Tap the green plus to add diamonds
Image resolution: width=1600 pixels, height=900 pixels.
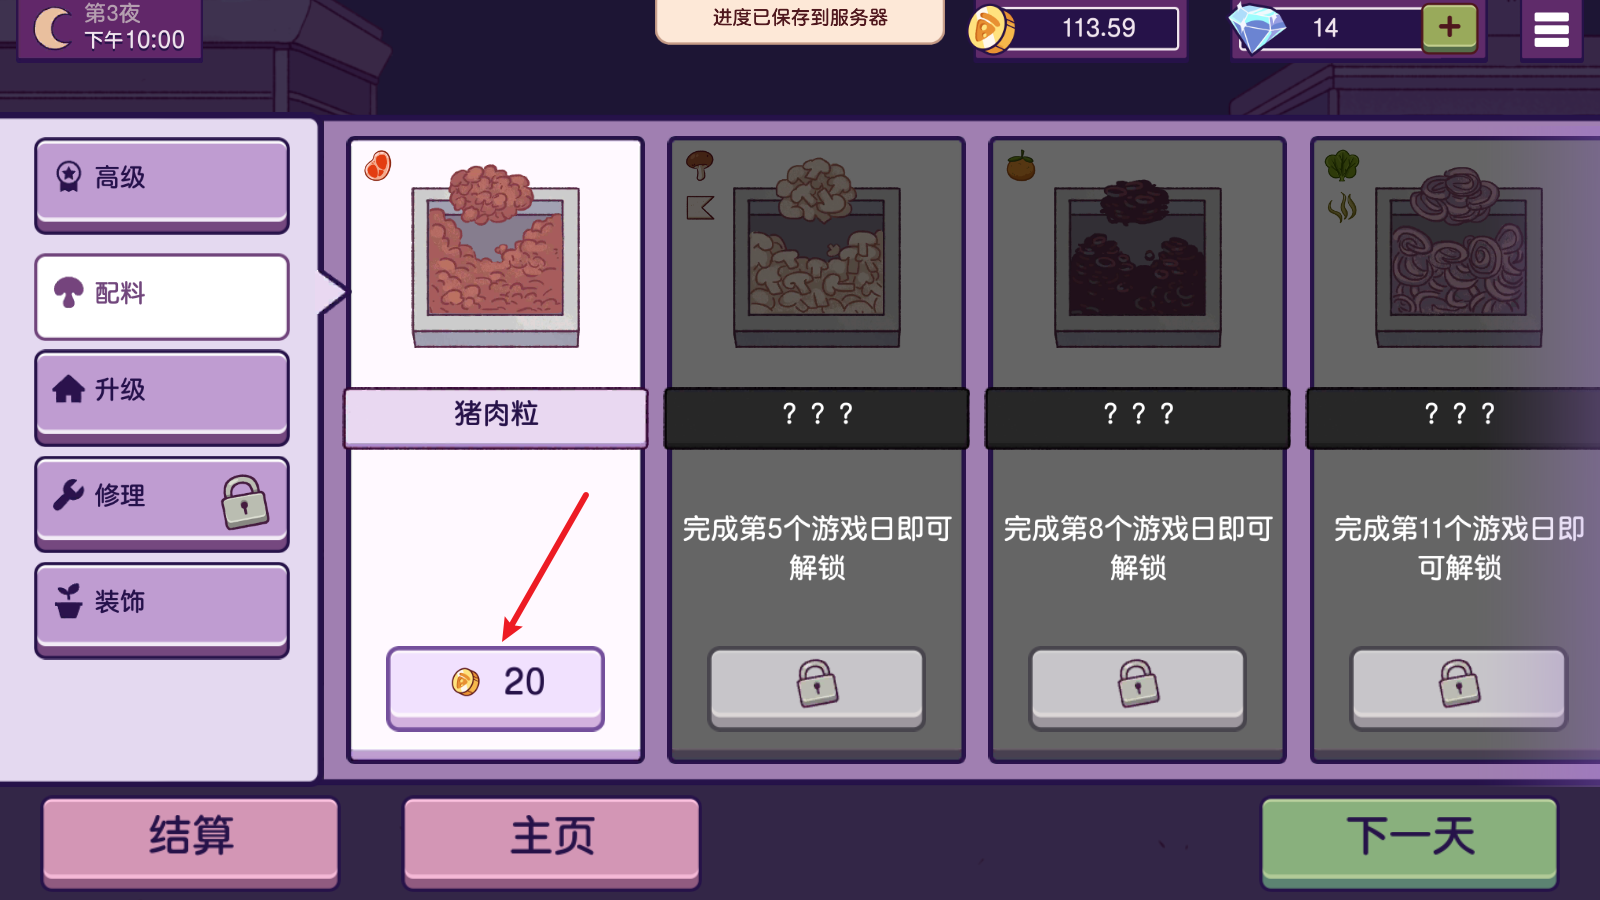[x=1449, y=27]
